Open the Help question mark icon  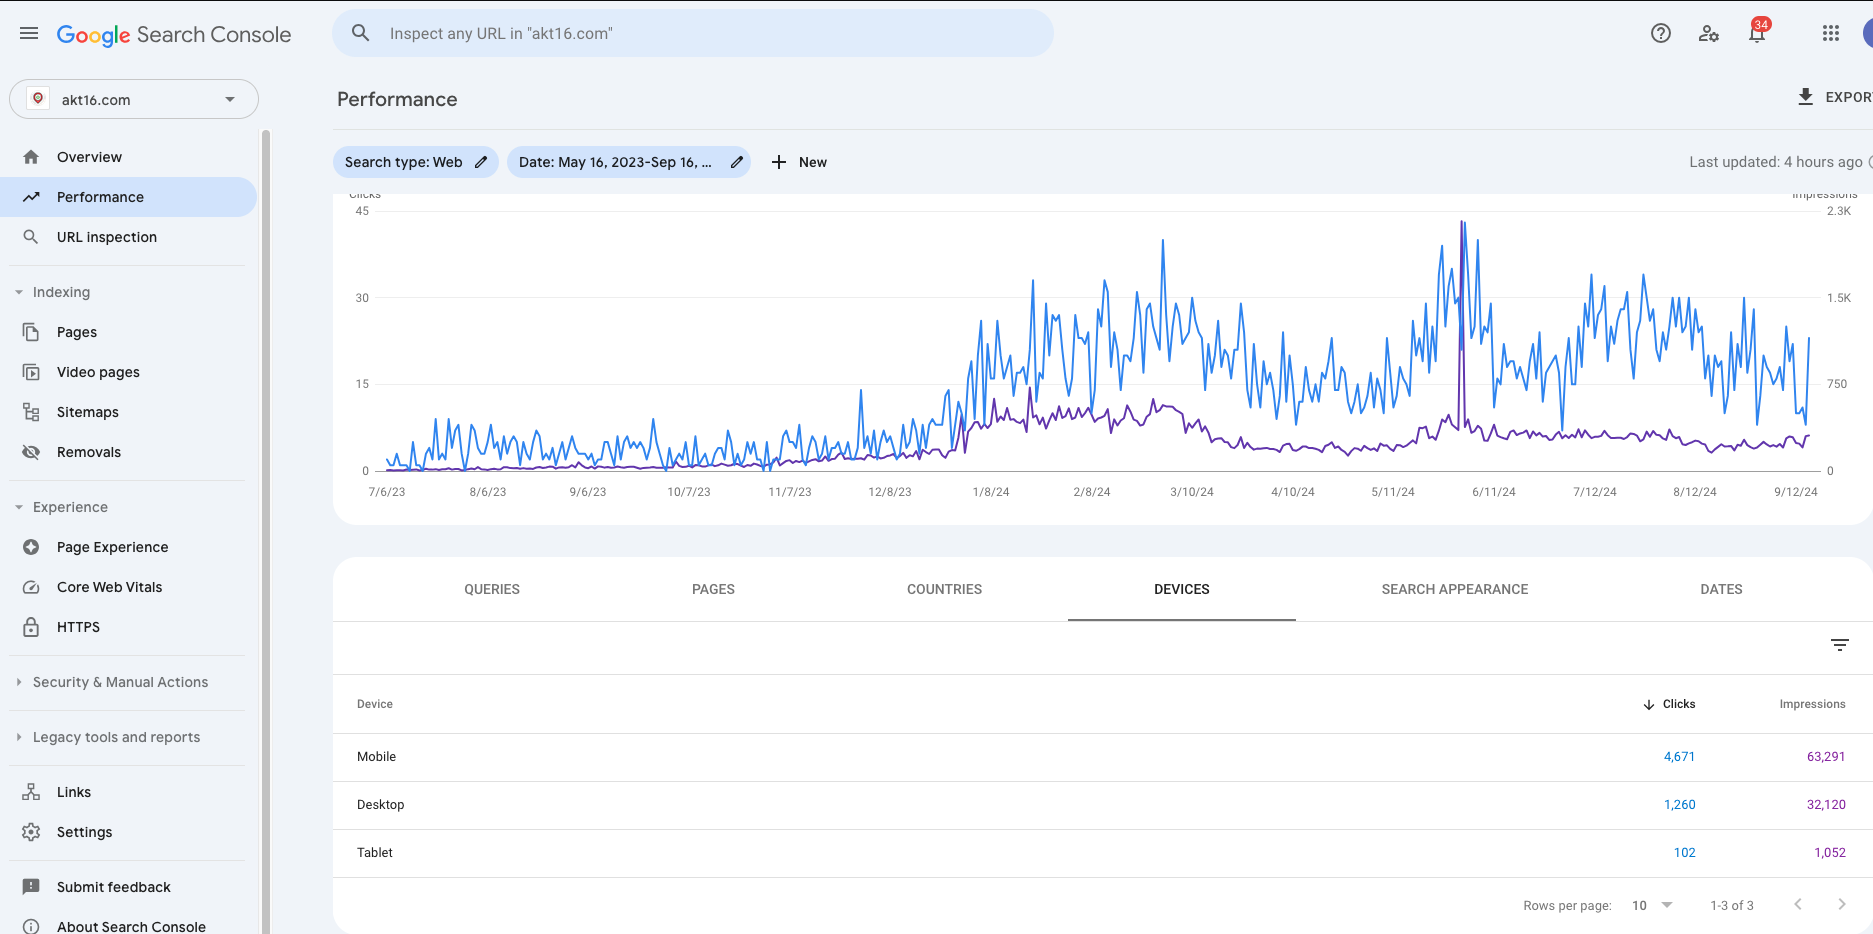pos(1661,33)
